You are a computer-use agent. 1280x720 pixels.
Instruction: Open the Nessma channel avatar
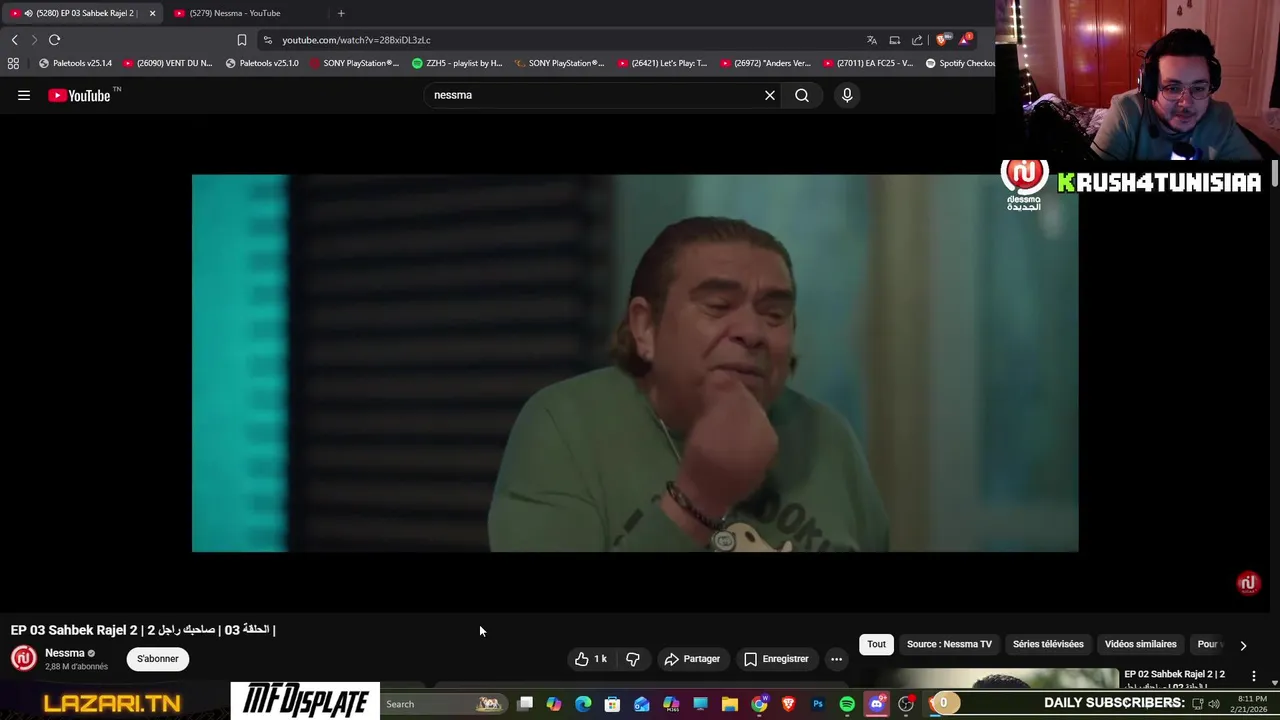(24, 658)
